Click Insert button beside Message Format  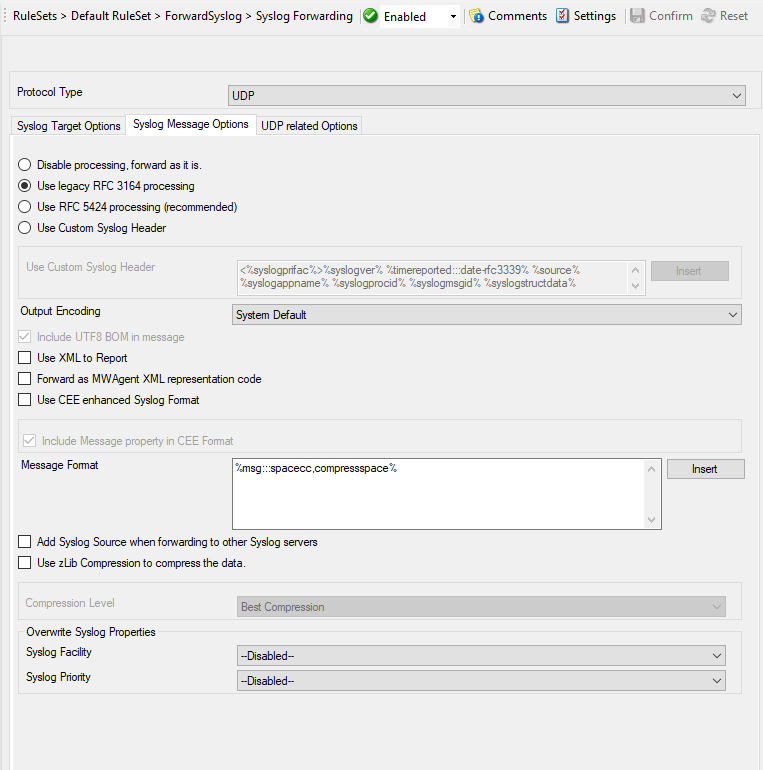pos(705,469)
